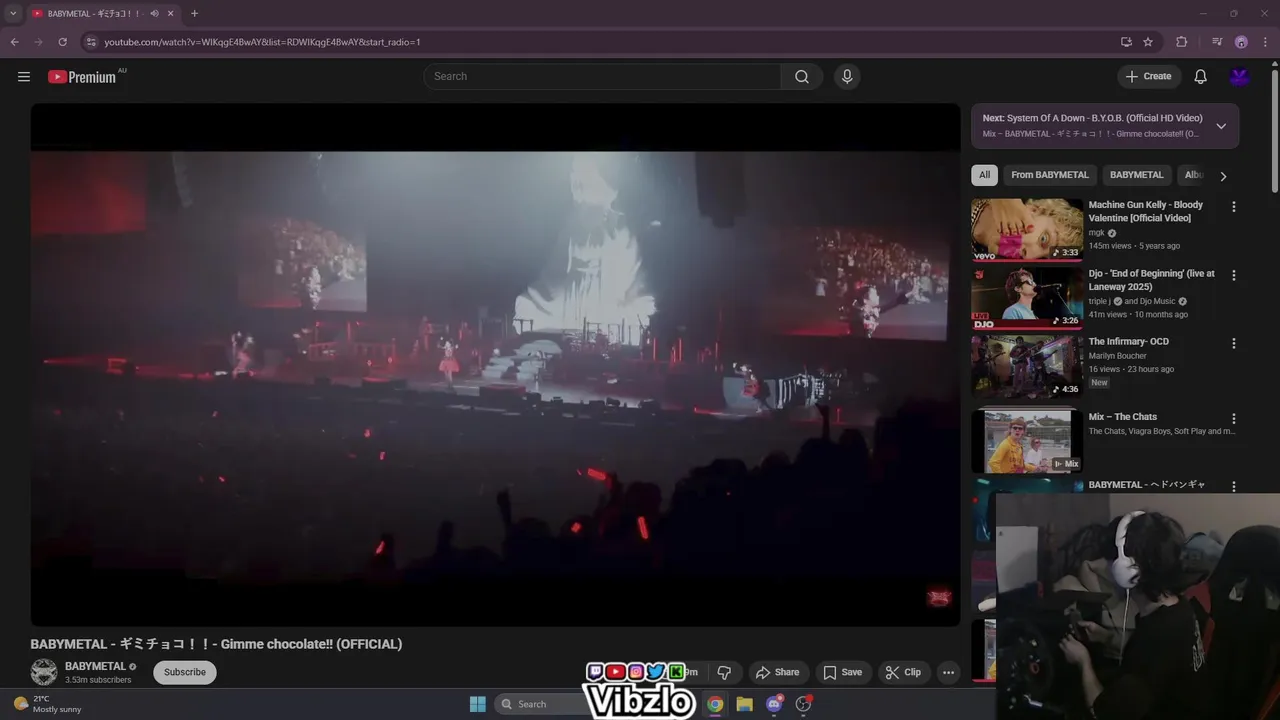Viewport: 1280px width, 720px height.
Task: Reload the page
Action: pos(62,42)
